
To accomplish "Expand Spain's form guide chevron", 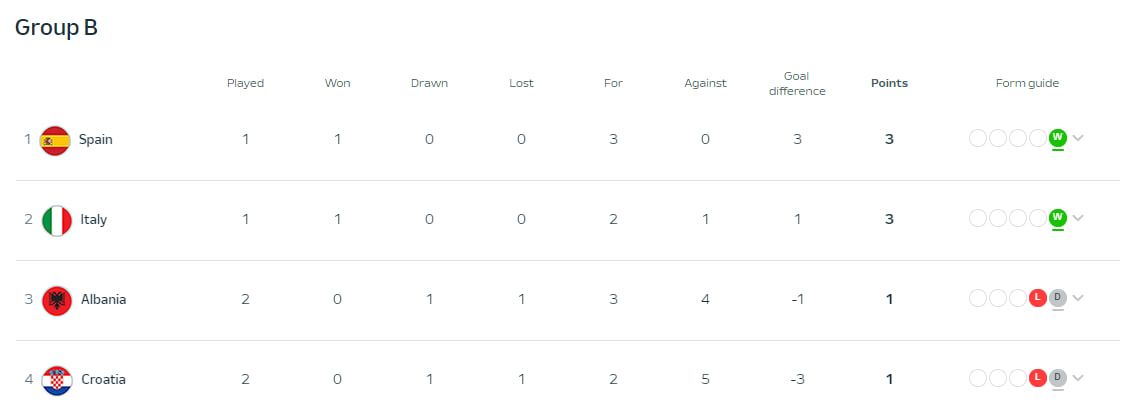I will tap(1078, 138).
